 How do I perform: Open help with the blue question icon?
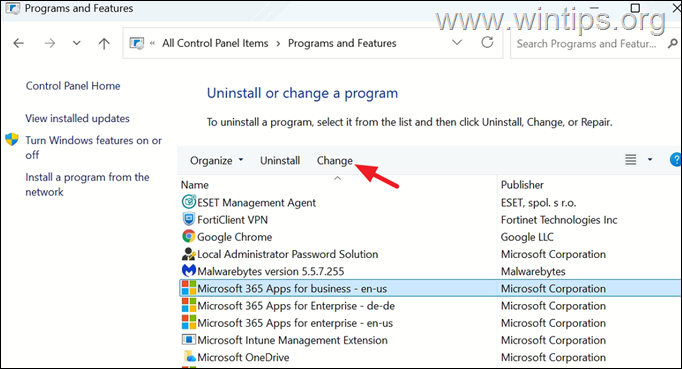tap(675, 160)
